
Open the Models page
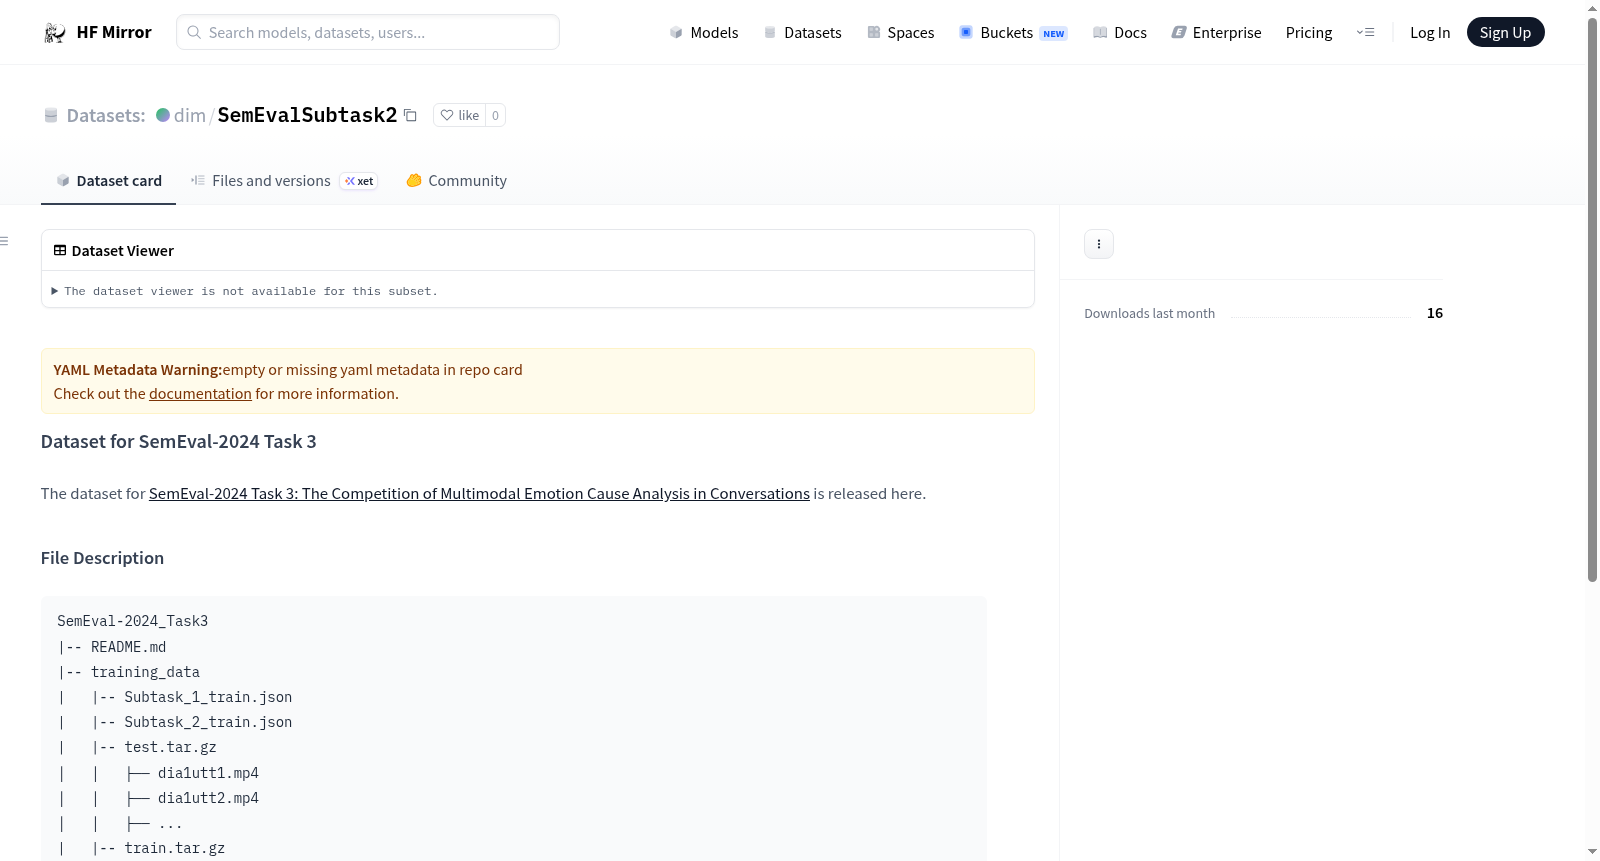click(704, 32)
